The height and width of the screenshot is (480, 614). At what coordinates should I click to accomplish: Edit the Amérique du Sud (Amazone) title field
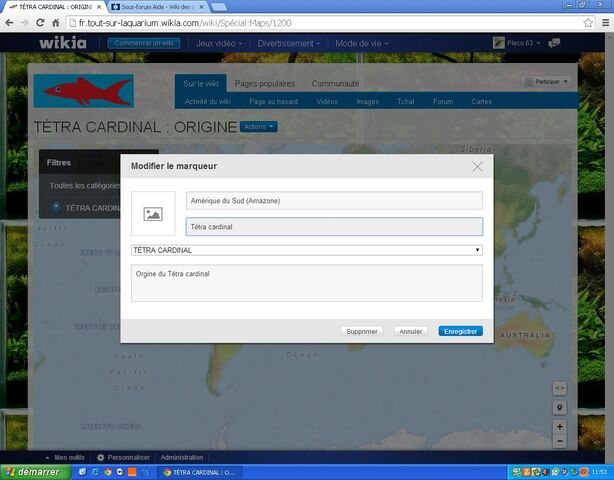[334, 201]
